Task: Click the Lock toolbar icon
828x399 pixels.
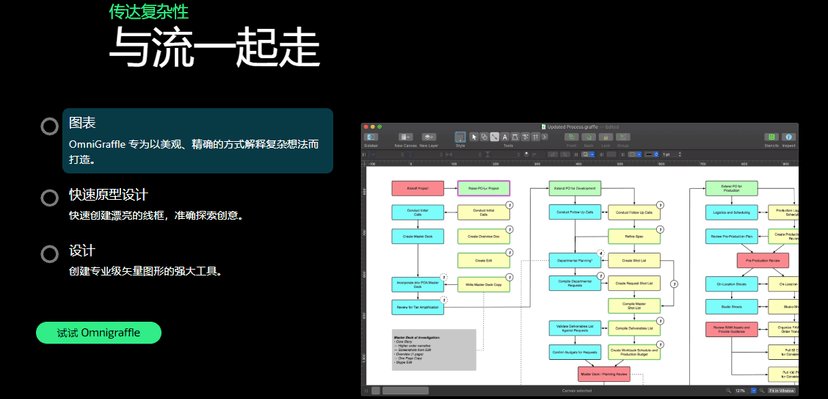Action: tap(606, 137)
